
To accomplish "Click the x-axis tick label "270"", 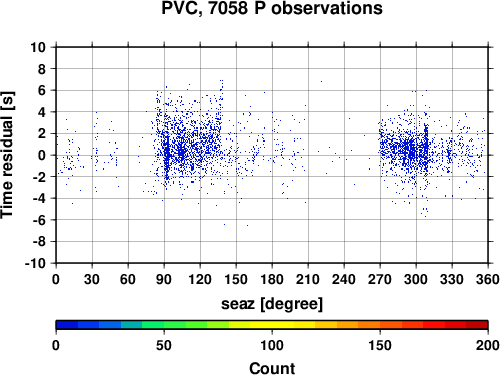I will 380,279.
